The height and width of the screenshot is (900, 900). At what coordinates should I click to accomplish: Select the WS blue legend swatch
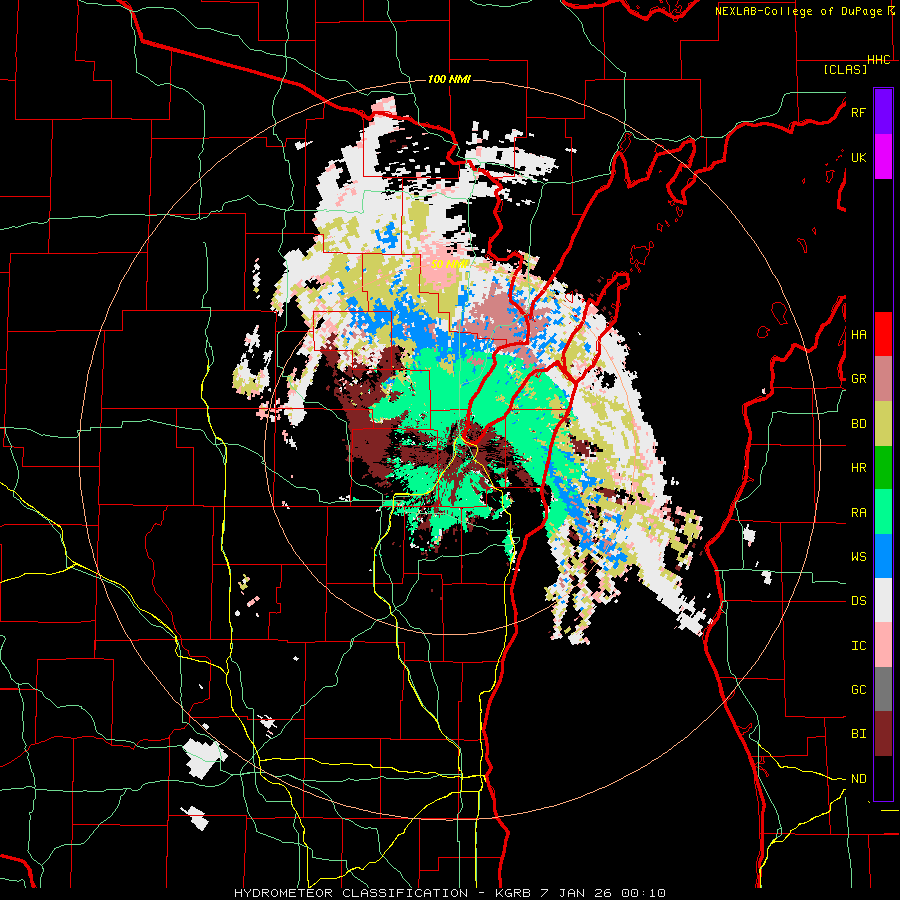coord(883,556)
